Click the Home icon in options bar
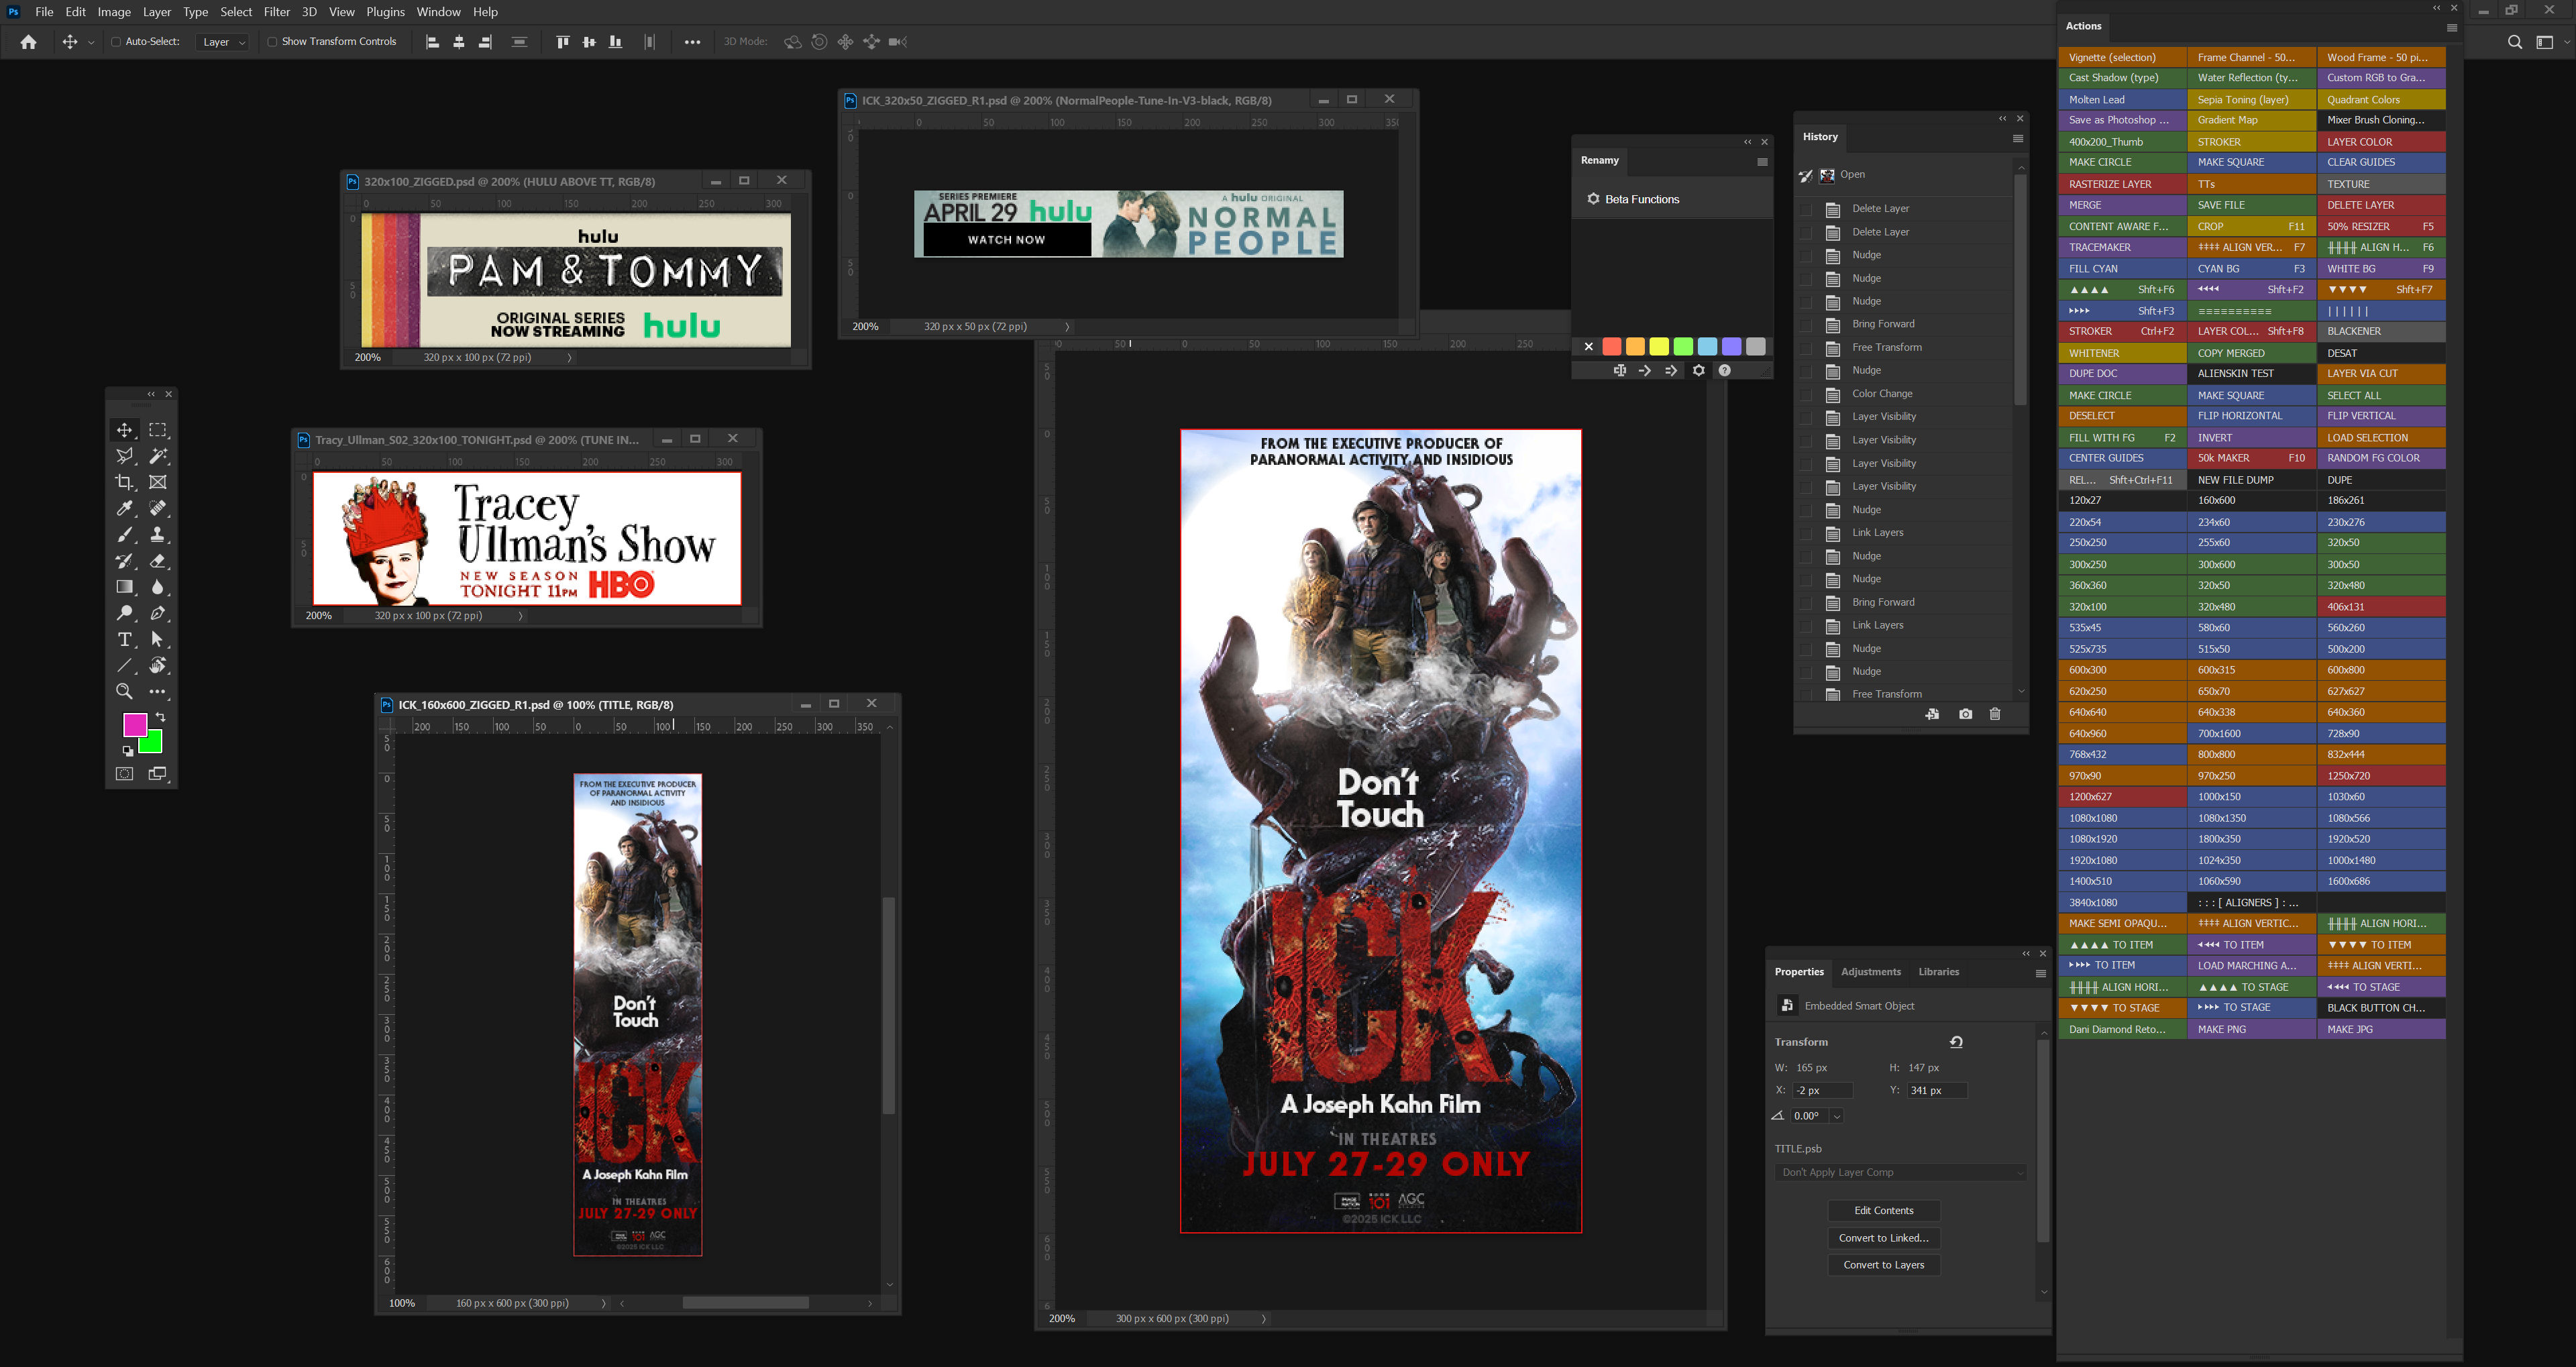Image resolution: width=2576 pixels, height=1367 pixels. click(28, 42)
